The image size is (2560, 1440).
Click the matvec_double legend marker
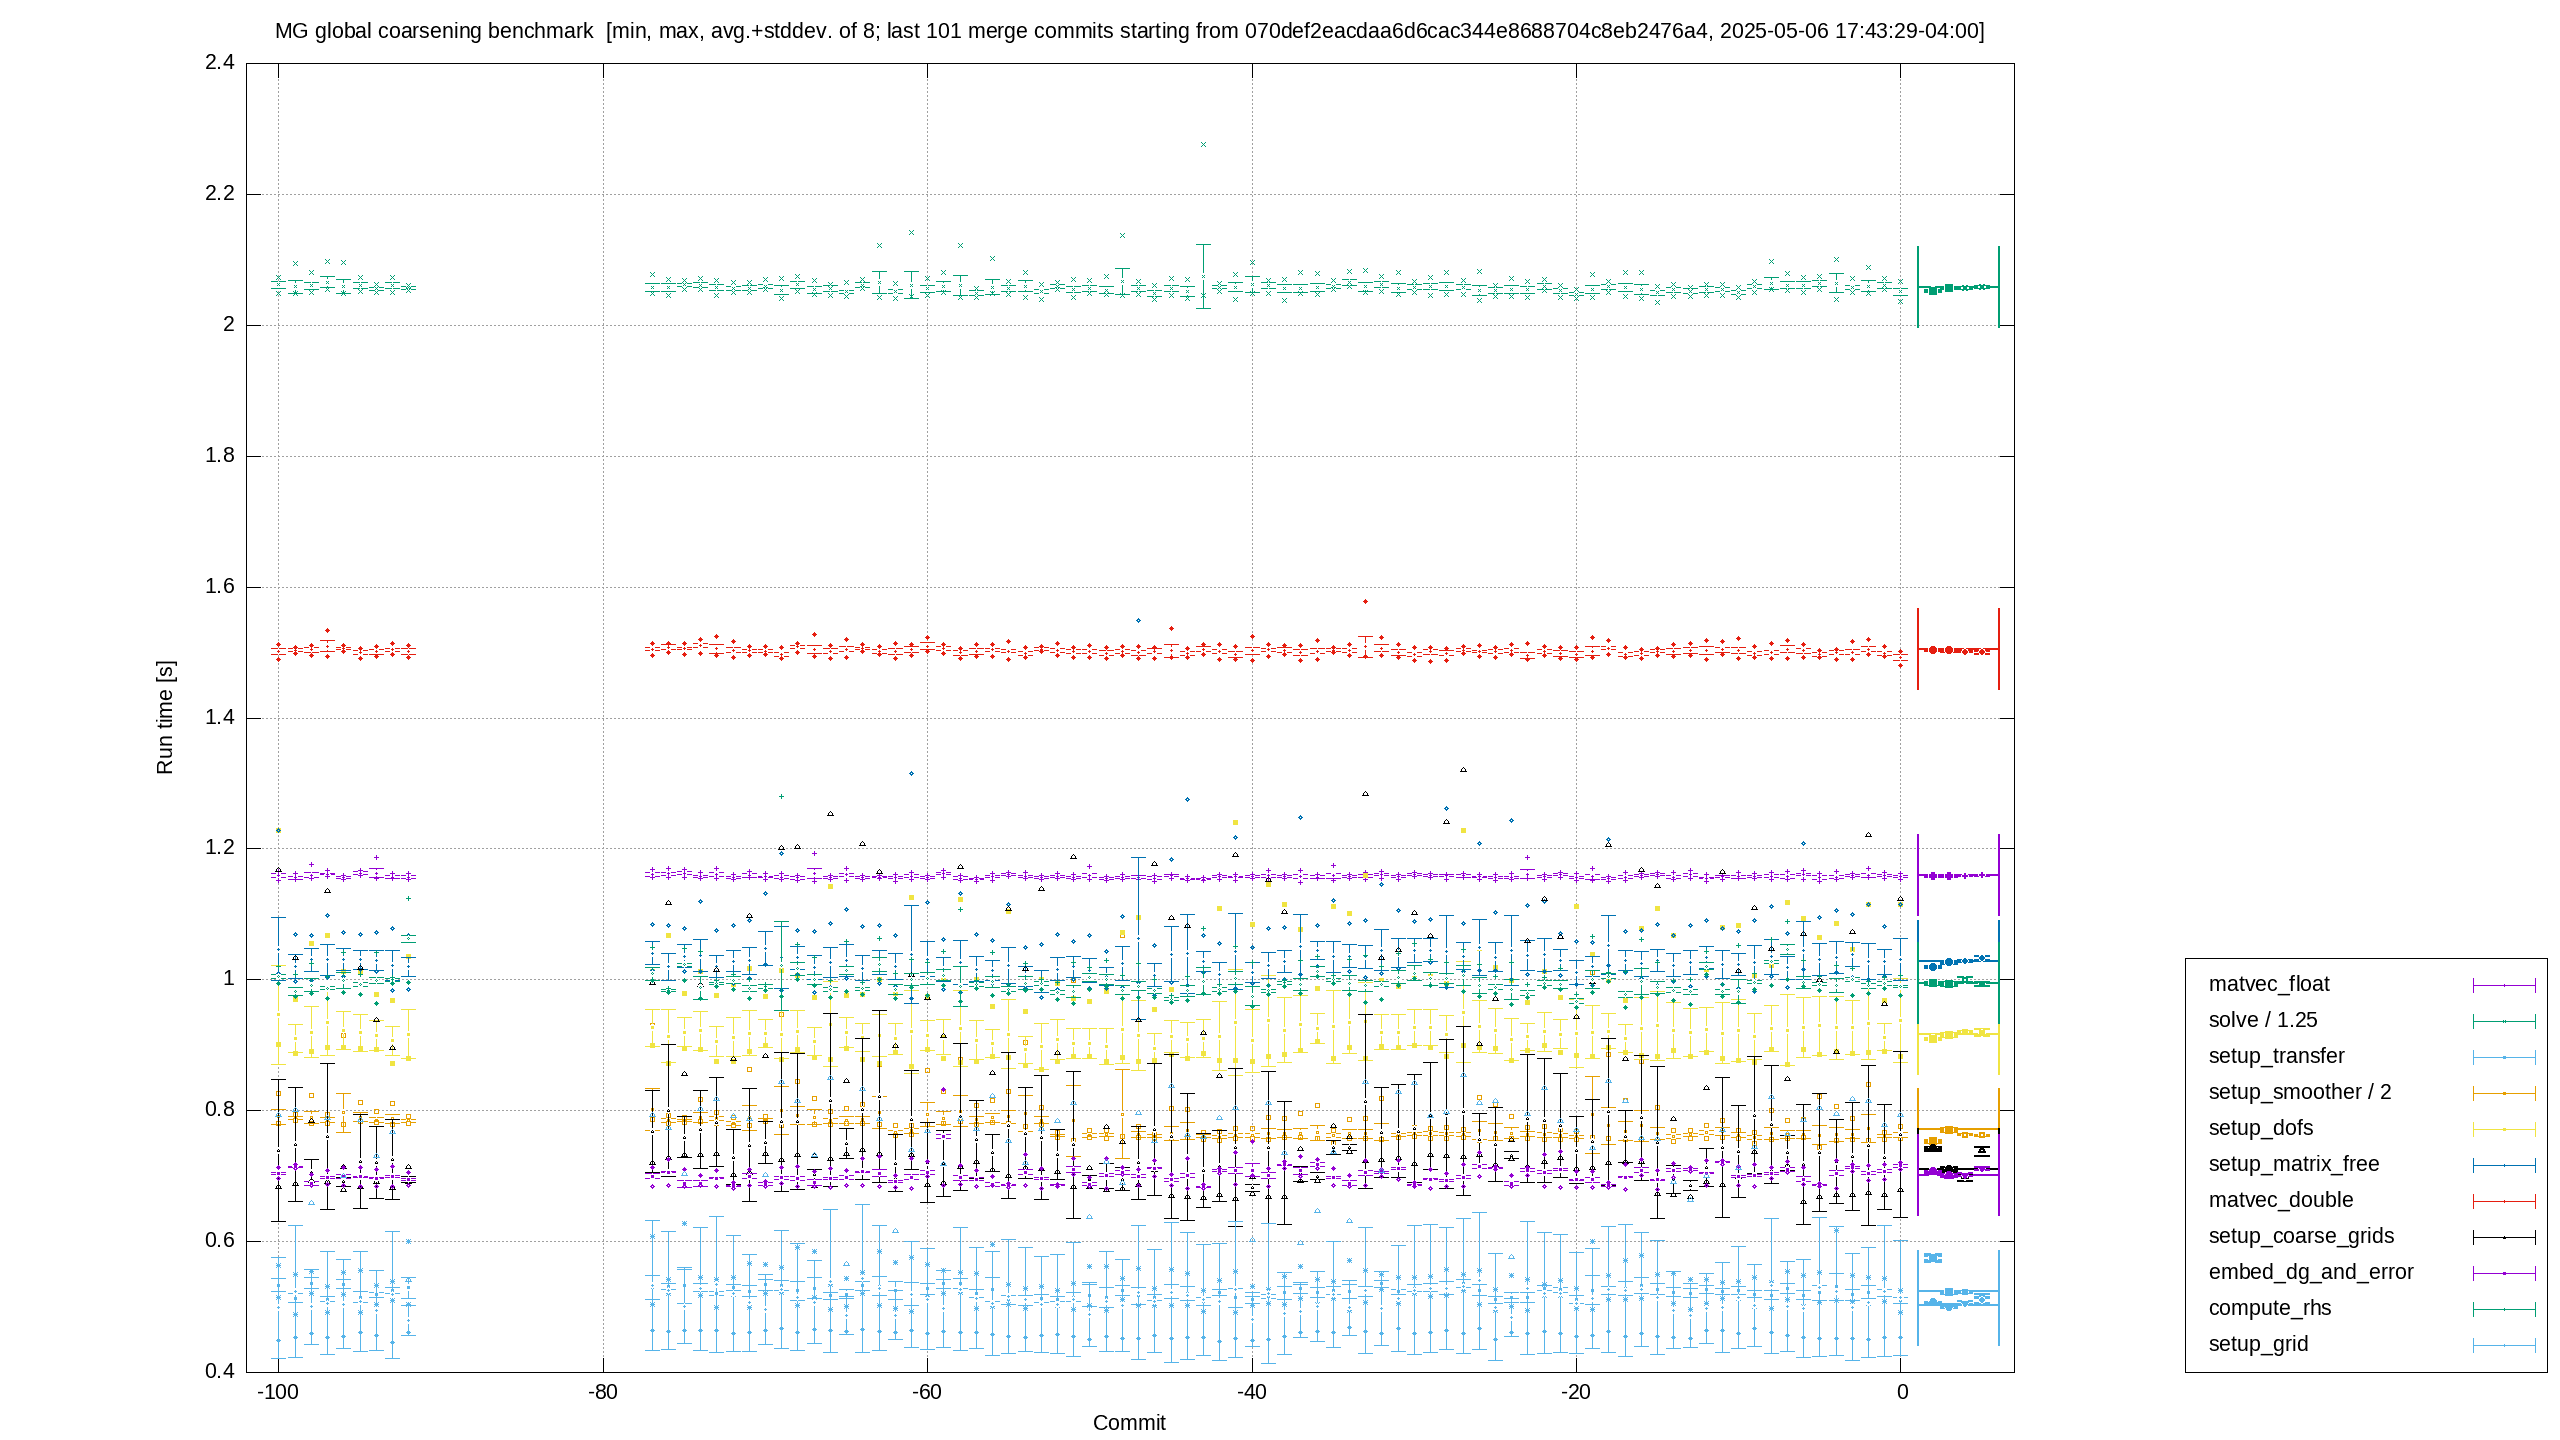point(2504,1201)
